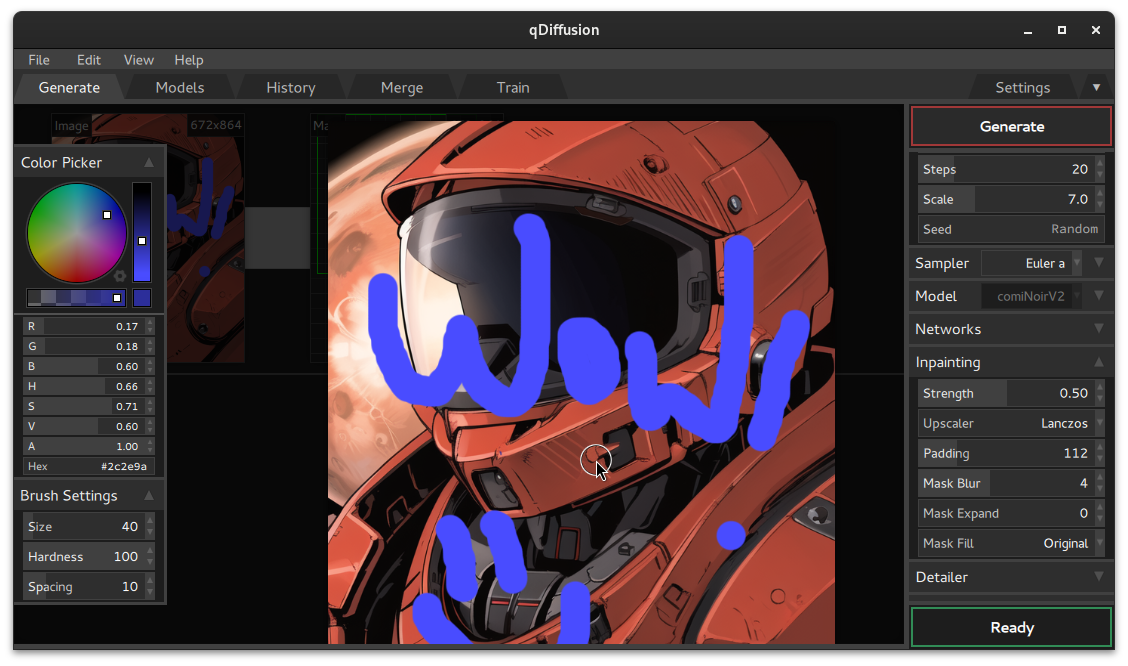
Task: Click the G color value field
Action: [x=88, y=347]
